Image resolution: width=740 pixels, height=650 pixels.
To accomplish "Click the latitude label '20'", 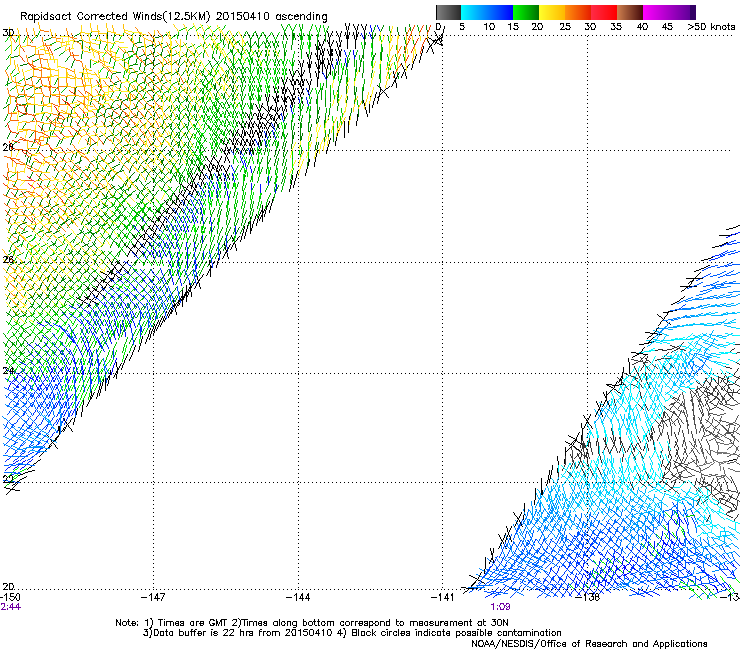I will tap(8, 587).
